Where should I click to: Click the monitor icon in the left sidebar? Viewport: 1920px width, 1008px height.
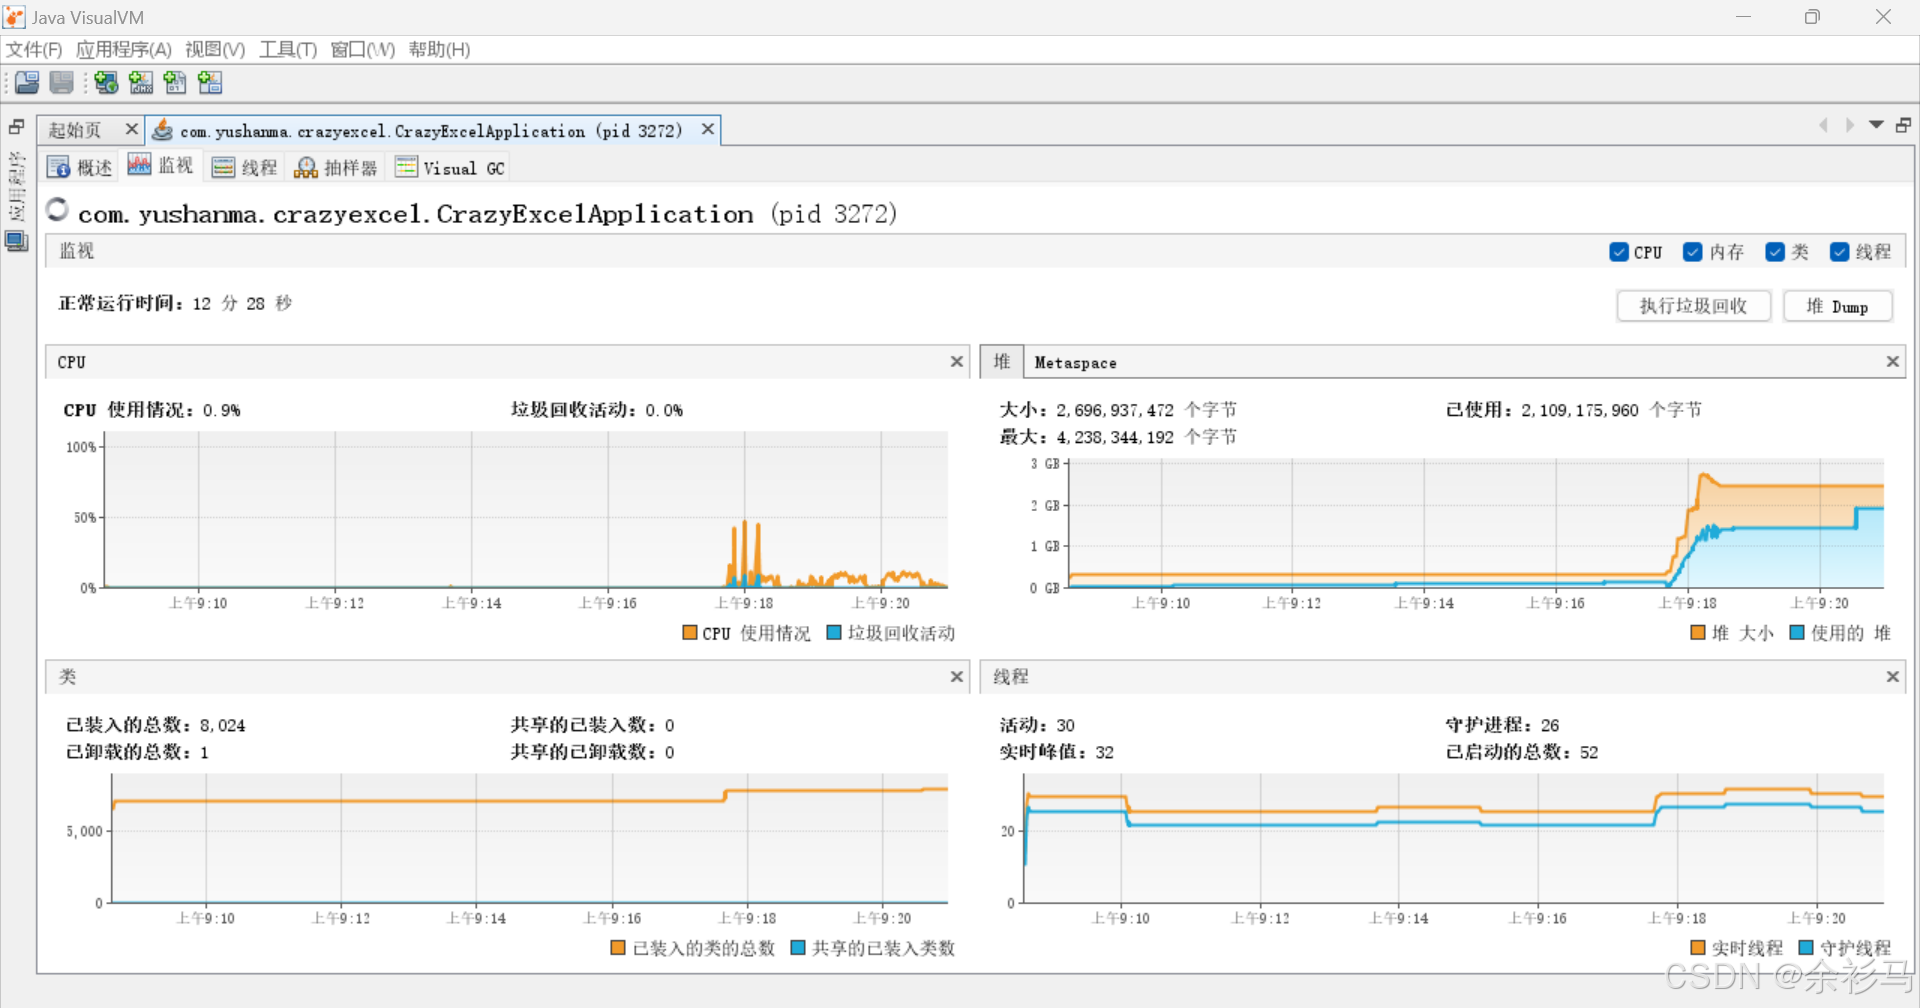tap(17, 241)
